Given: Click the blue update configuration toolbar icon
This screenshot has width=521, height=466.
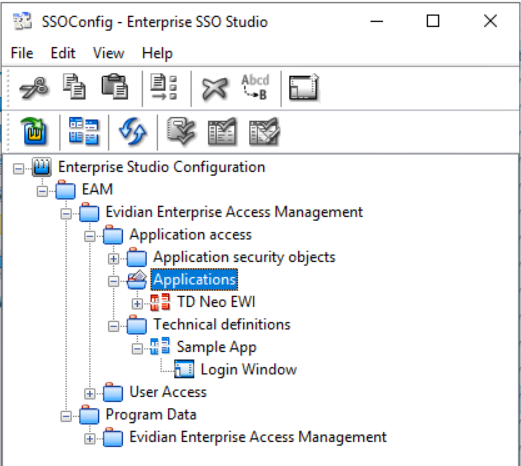Looking at the screenshot, I should 34,131.
